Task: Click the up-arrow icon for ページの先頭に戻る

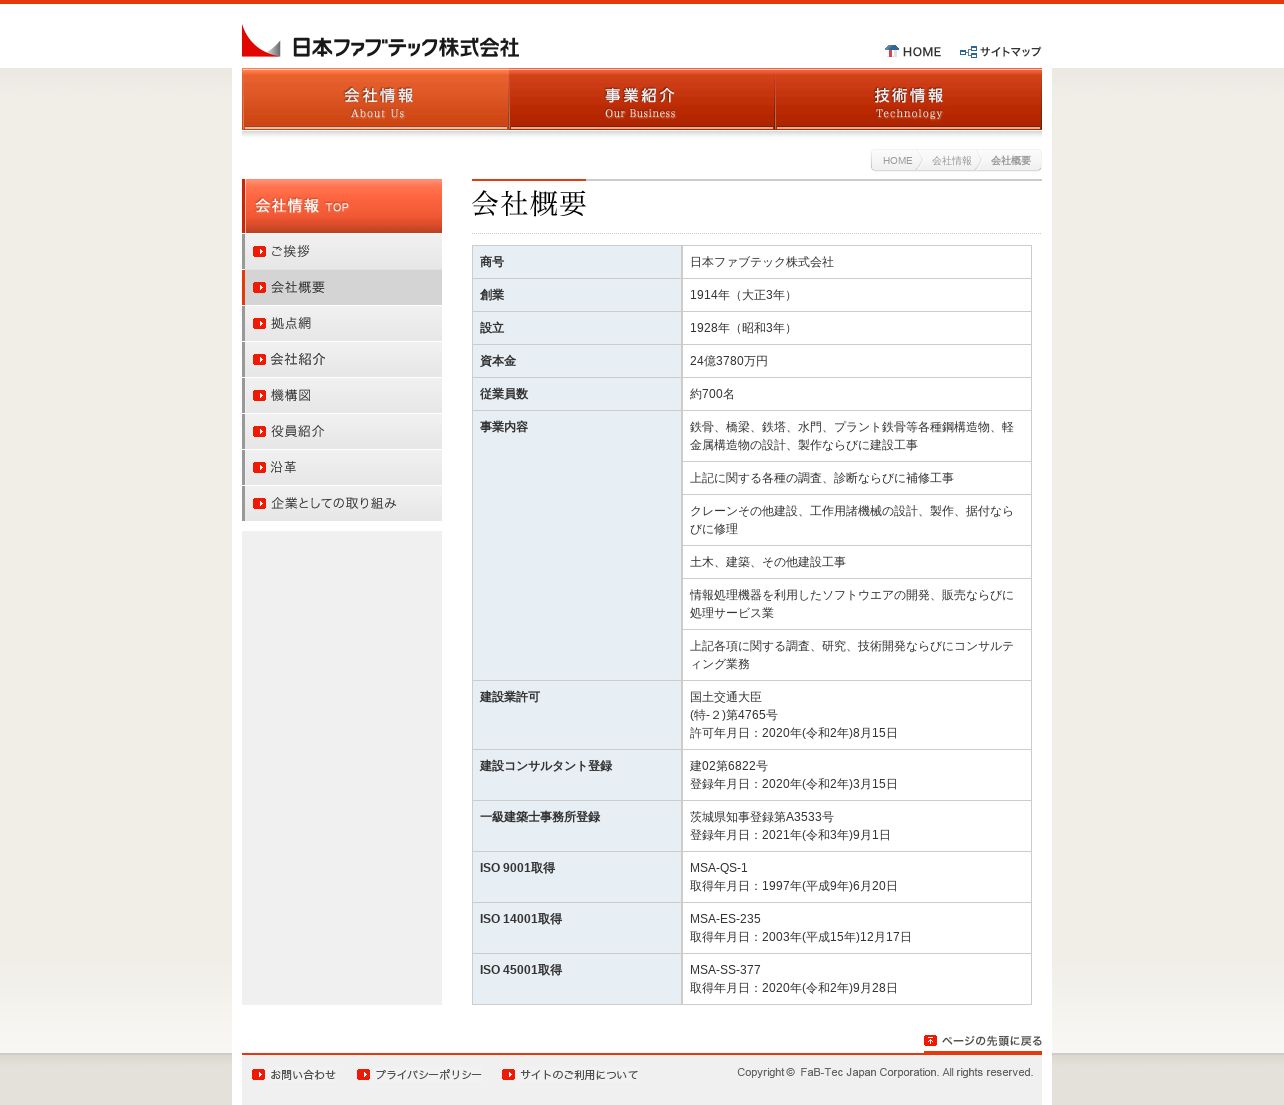Action: (931, 1041)
